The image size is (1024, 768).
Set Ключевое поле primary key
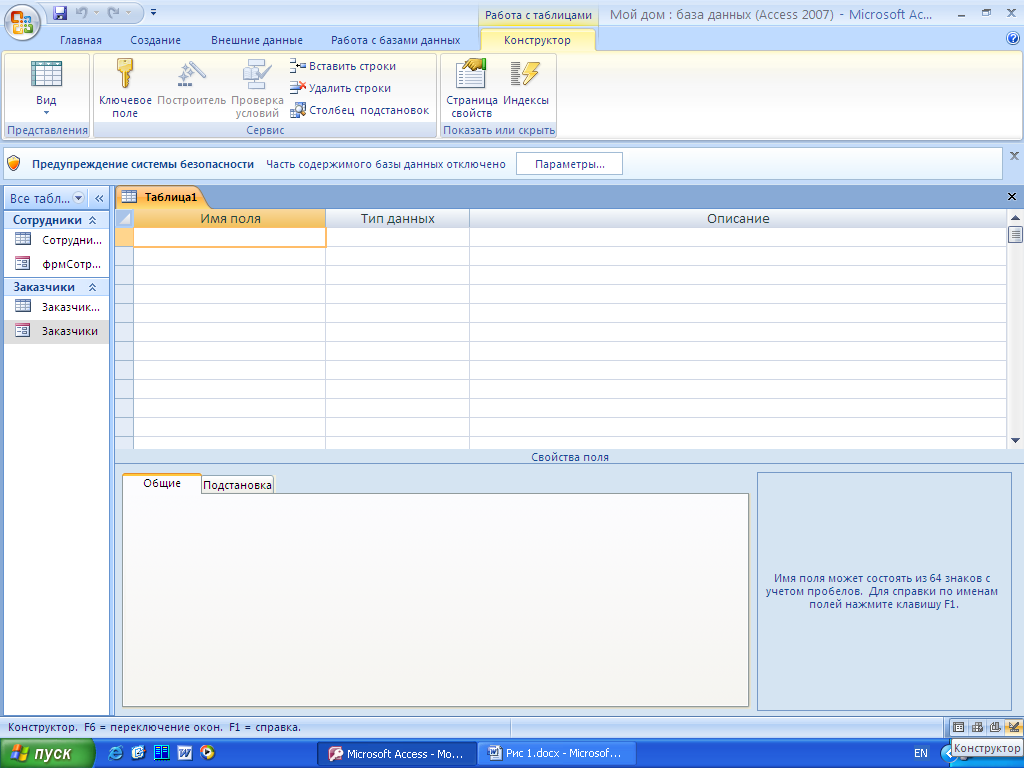[125, 88]
